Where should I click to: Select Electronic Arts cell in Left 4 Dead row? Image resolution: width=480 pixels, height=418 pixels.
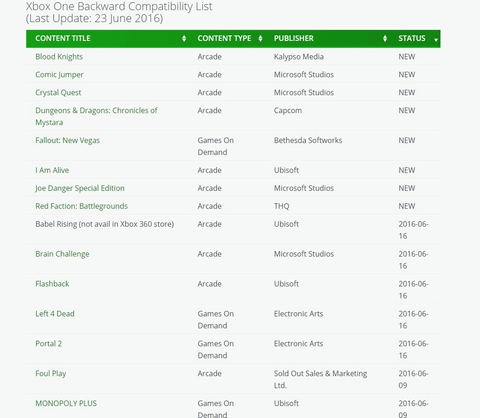point(299,314)
